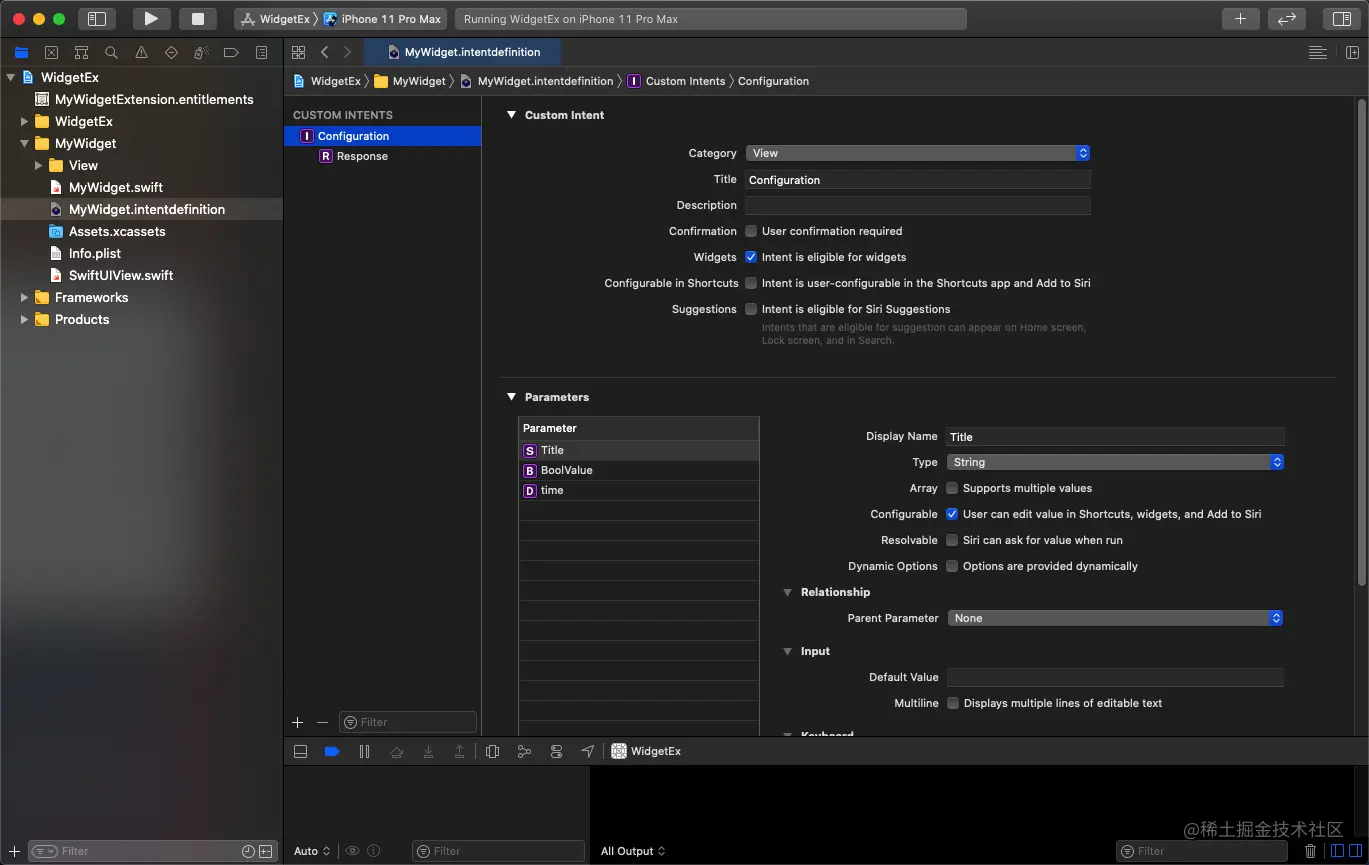
Task: Open the Symbol navigator
Action: tap(81, 53)
